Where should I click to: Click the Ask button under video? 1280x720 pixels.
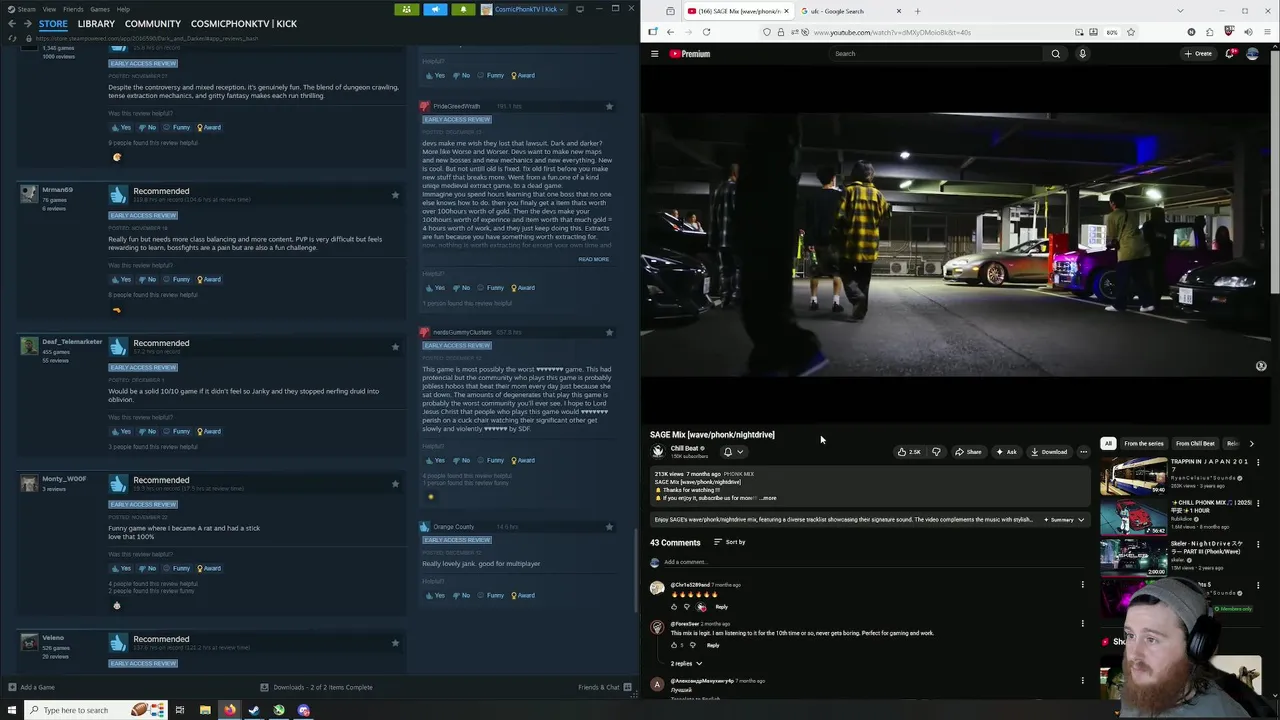point(1006,452)
